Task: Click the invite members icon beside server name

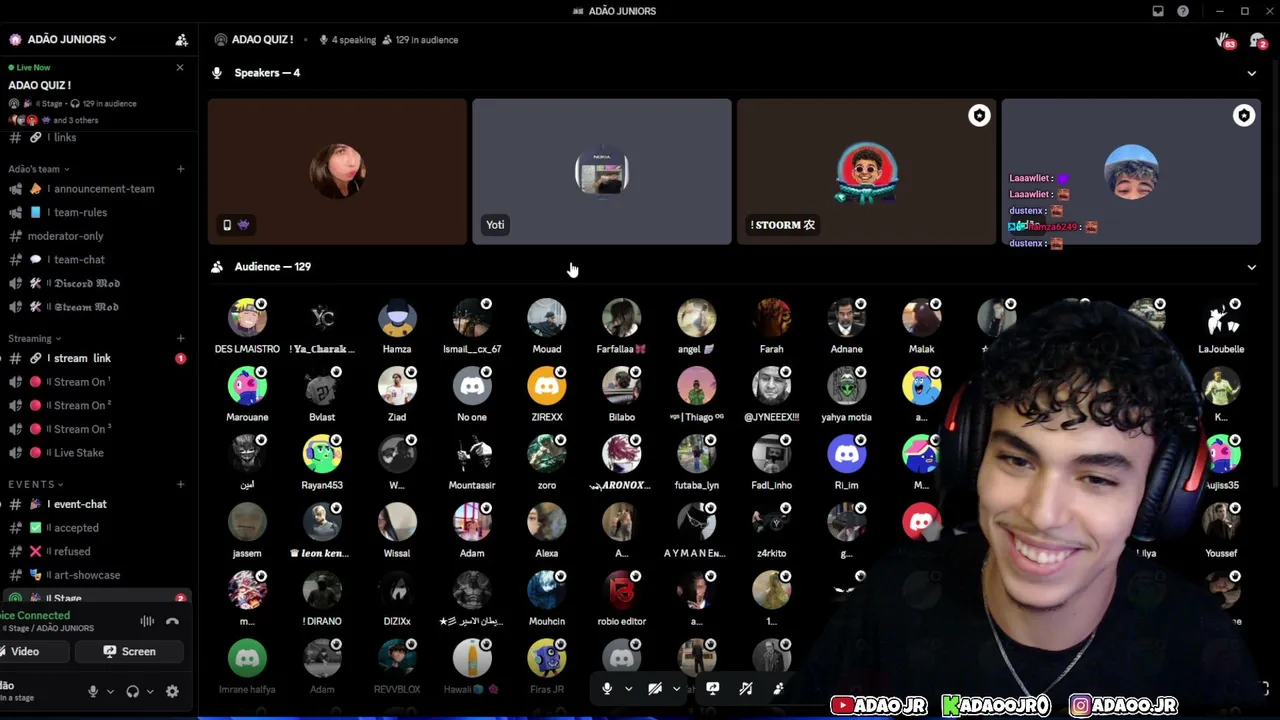Action: point(181,40)
